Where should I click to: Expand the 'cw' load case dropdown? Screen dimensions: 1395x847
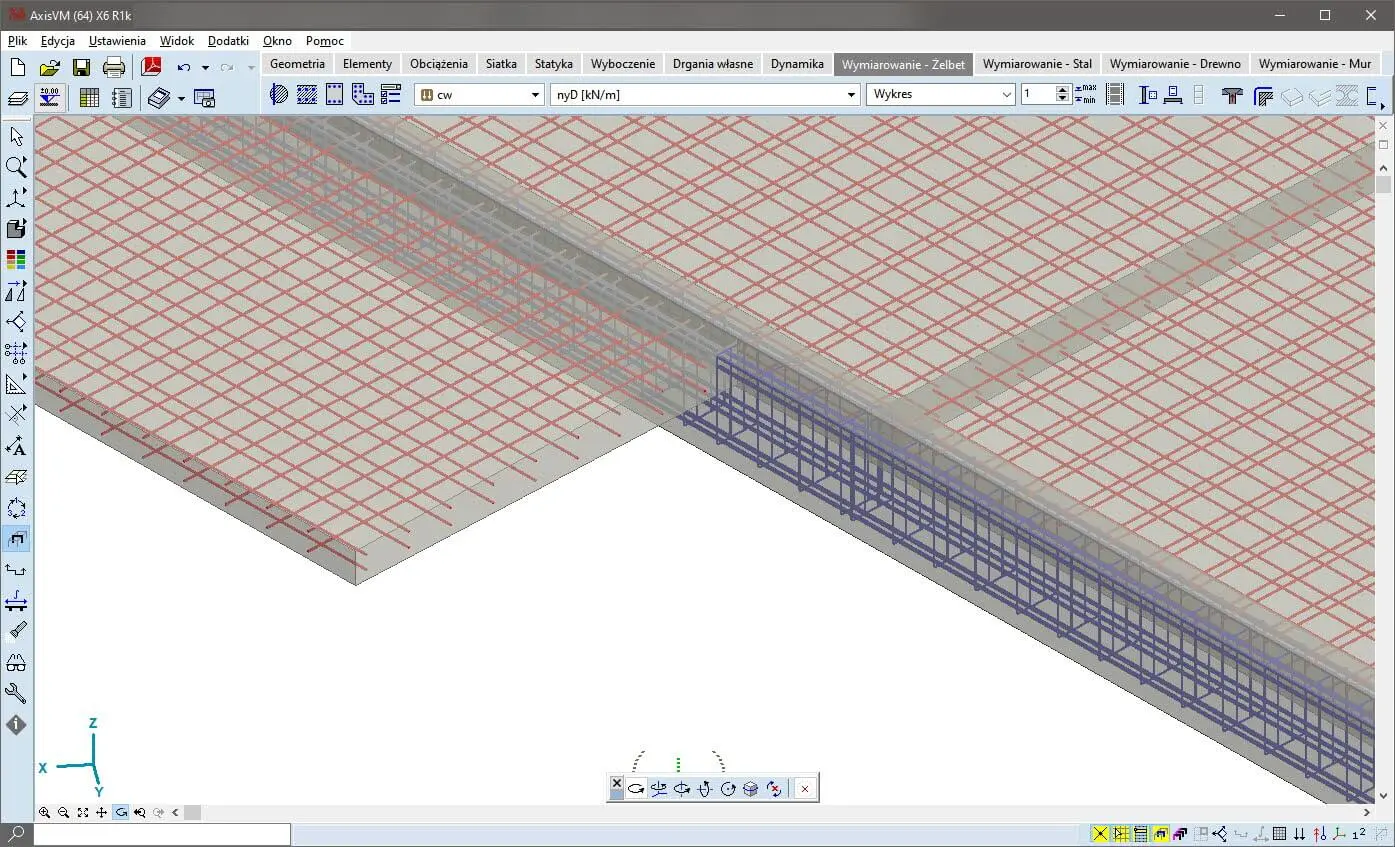coord(535,94)
